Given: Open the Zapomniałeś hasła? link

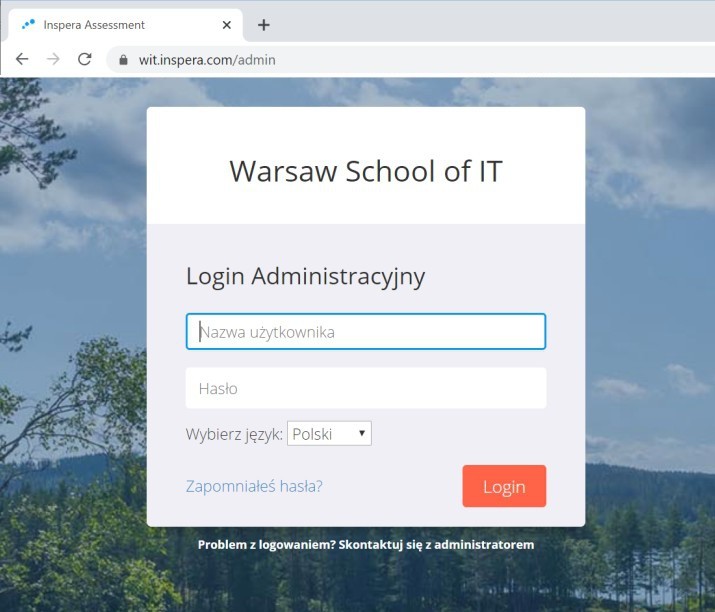Looking at the screenshot, I should click(254, 486).
